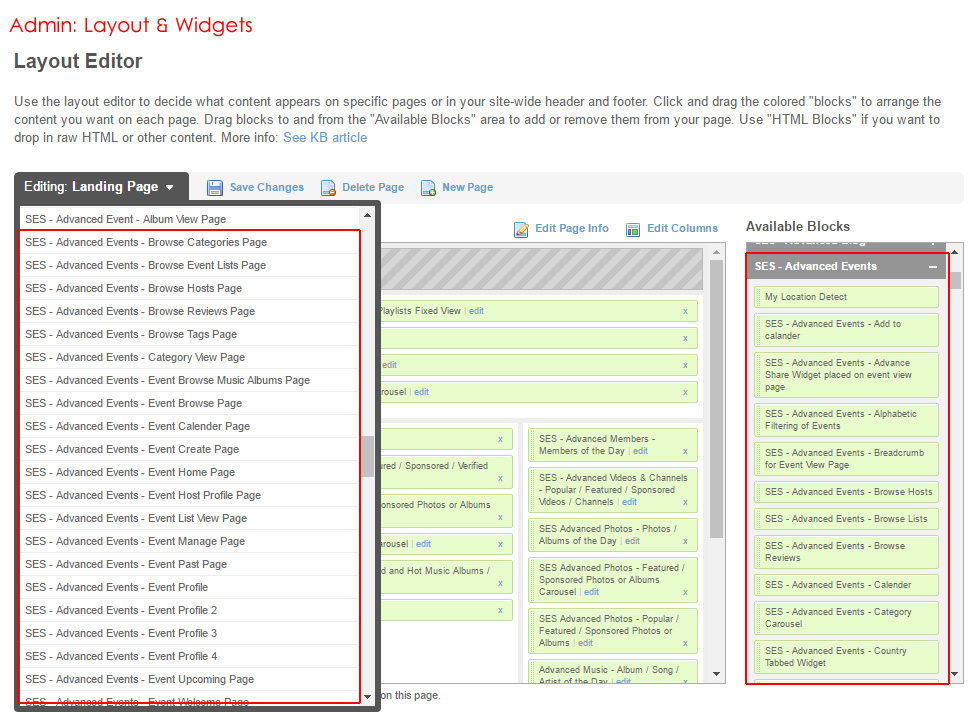
Task: Click the New Page icon
Action: tap(428, 188)
